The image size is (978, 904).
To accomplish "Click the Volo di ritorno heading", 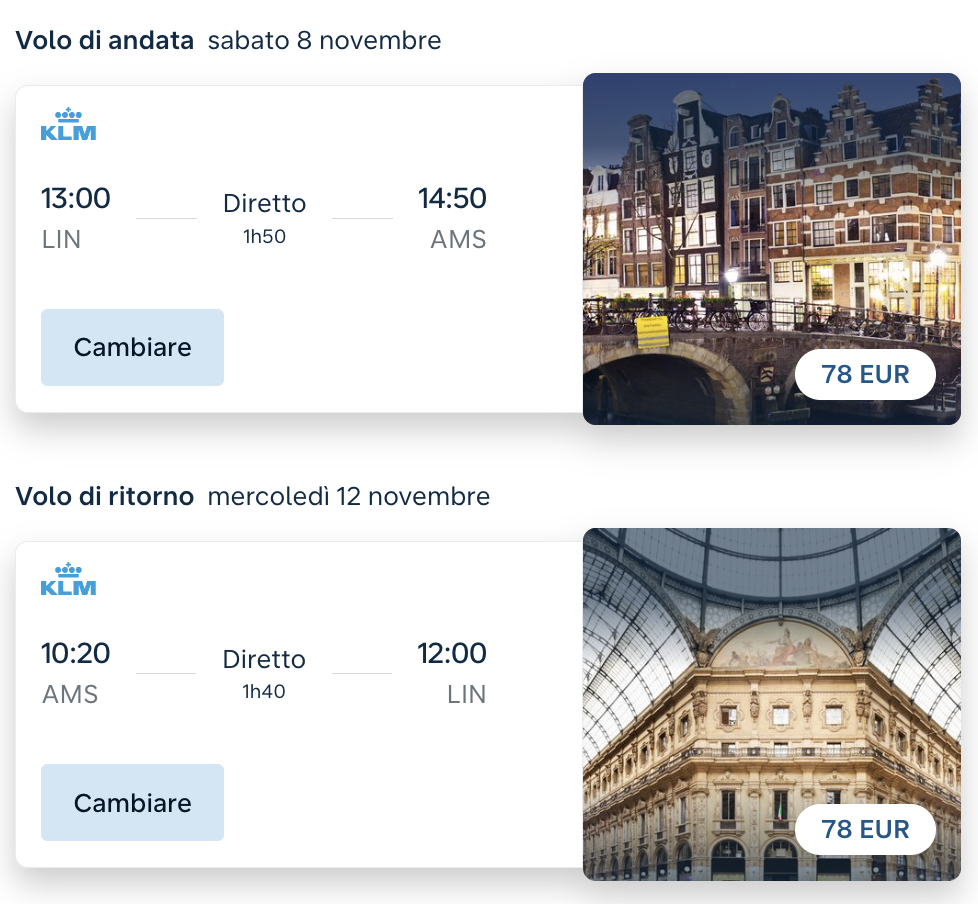I will click(105, 497).
